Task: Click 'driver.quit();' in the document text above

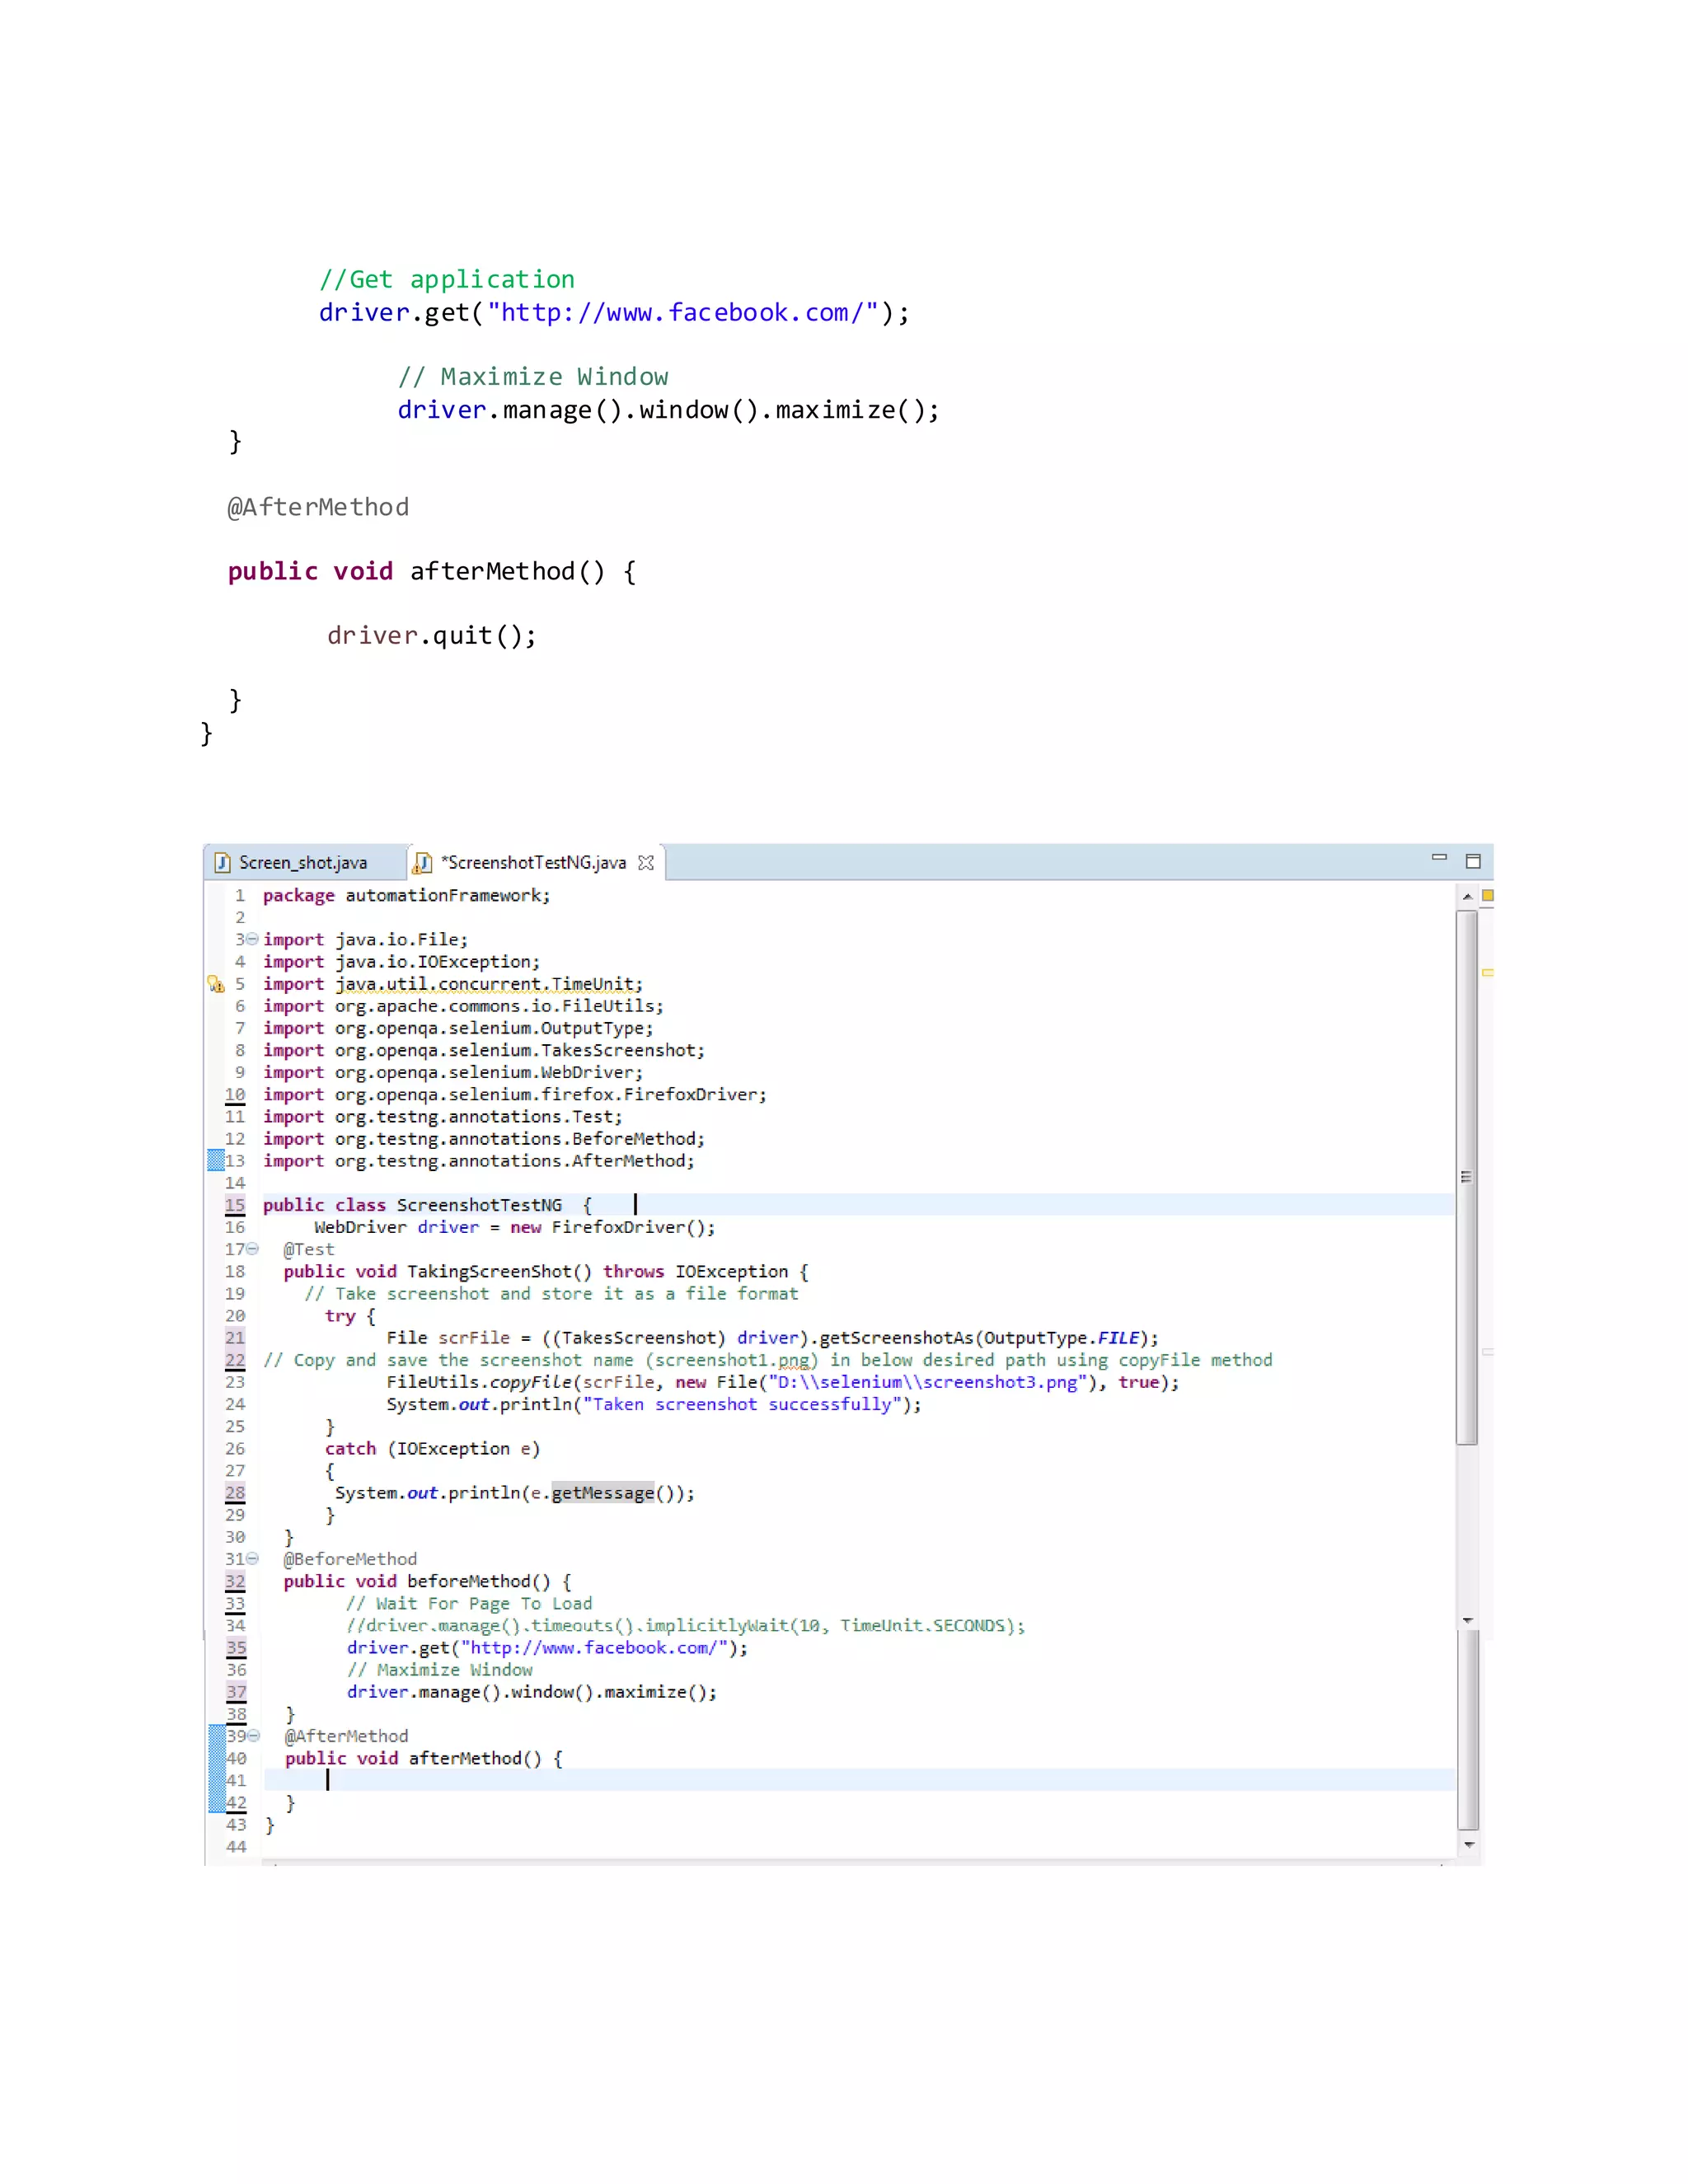Action: tap(432, 636)
